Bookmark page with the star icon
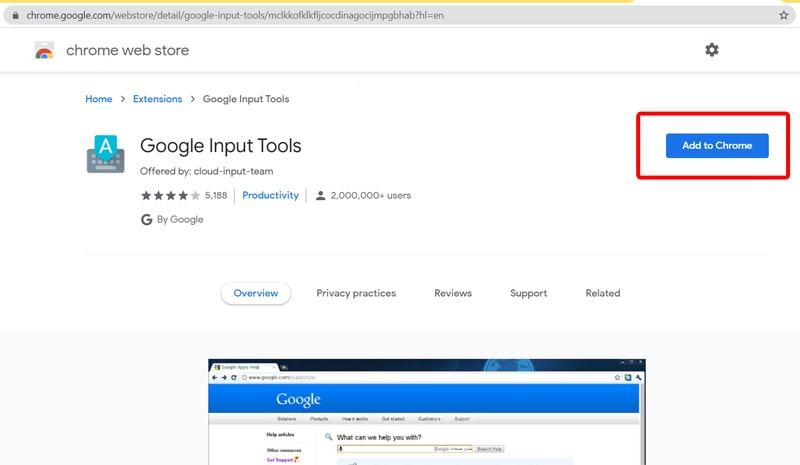800x465 pixels. 784,15
